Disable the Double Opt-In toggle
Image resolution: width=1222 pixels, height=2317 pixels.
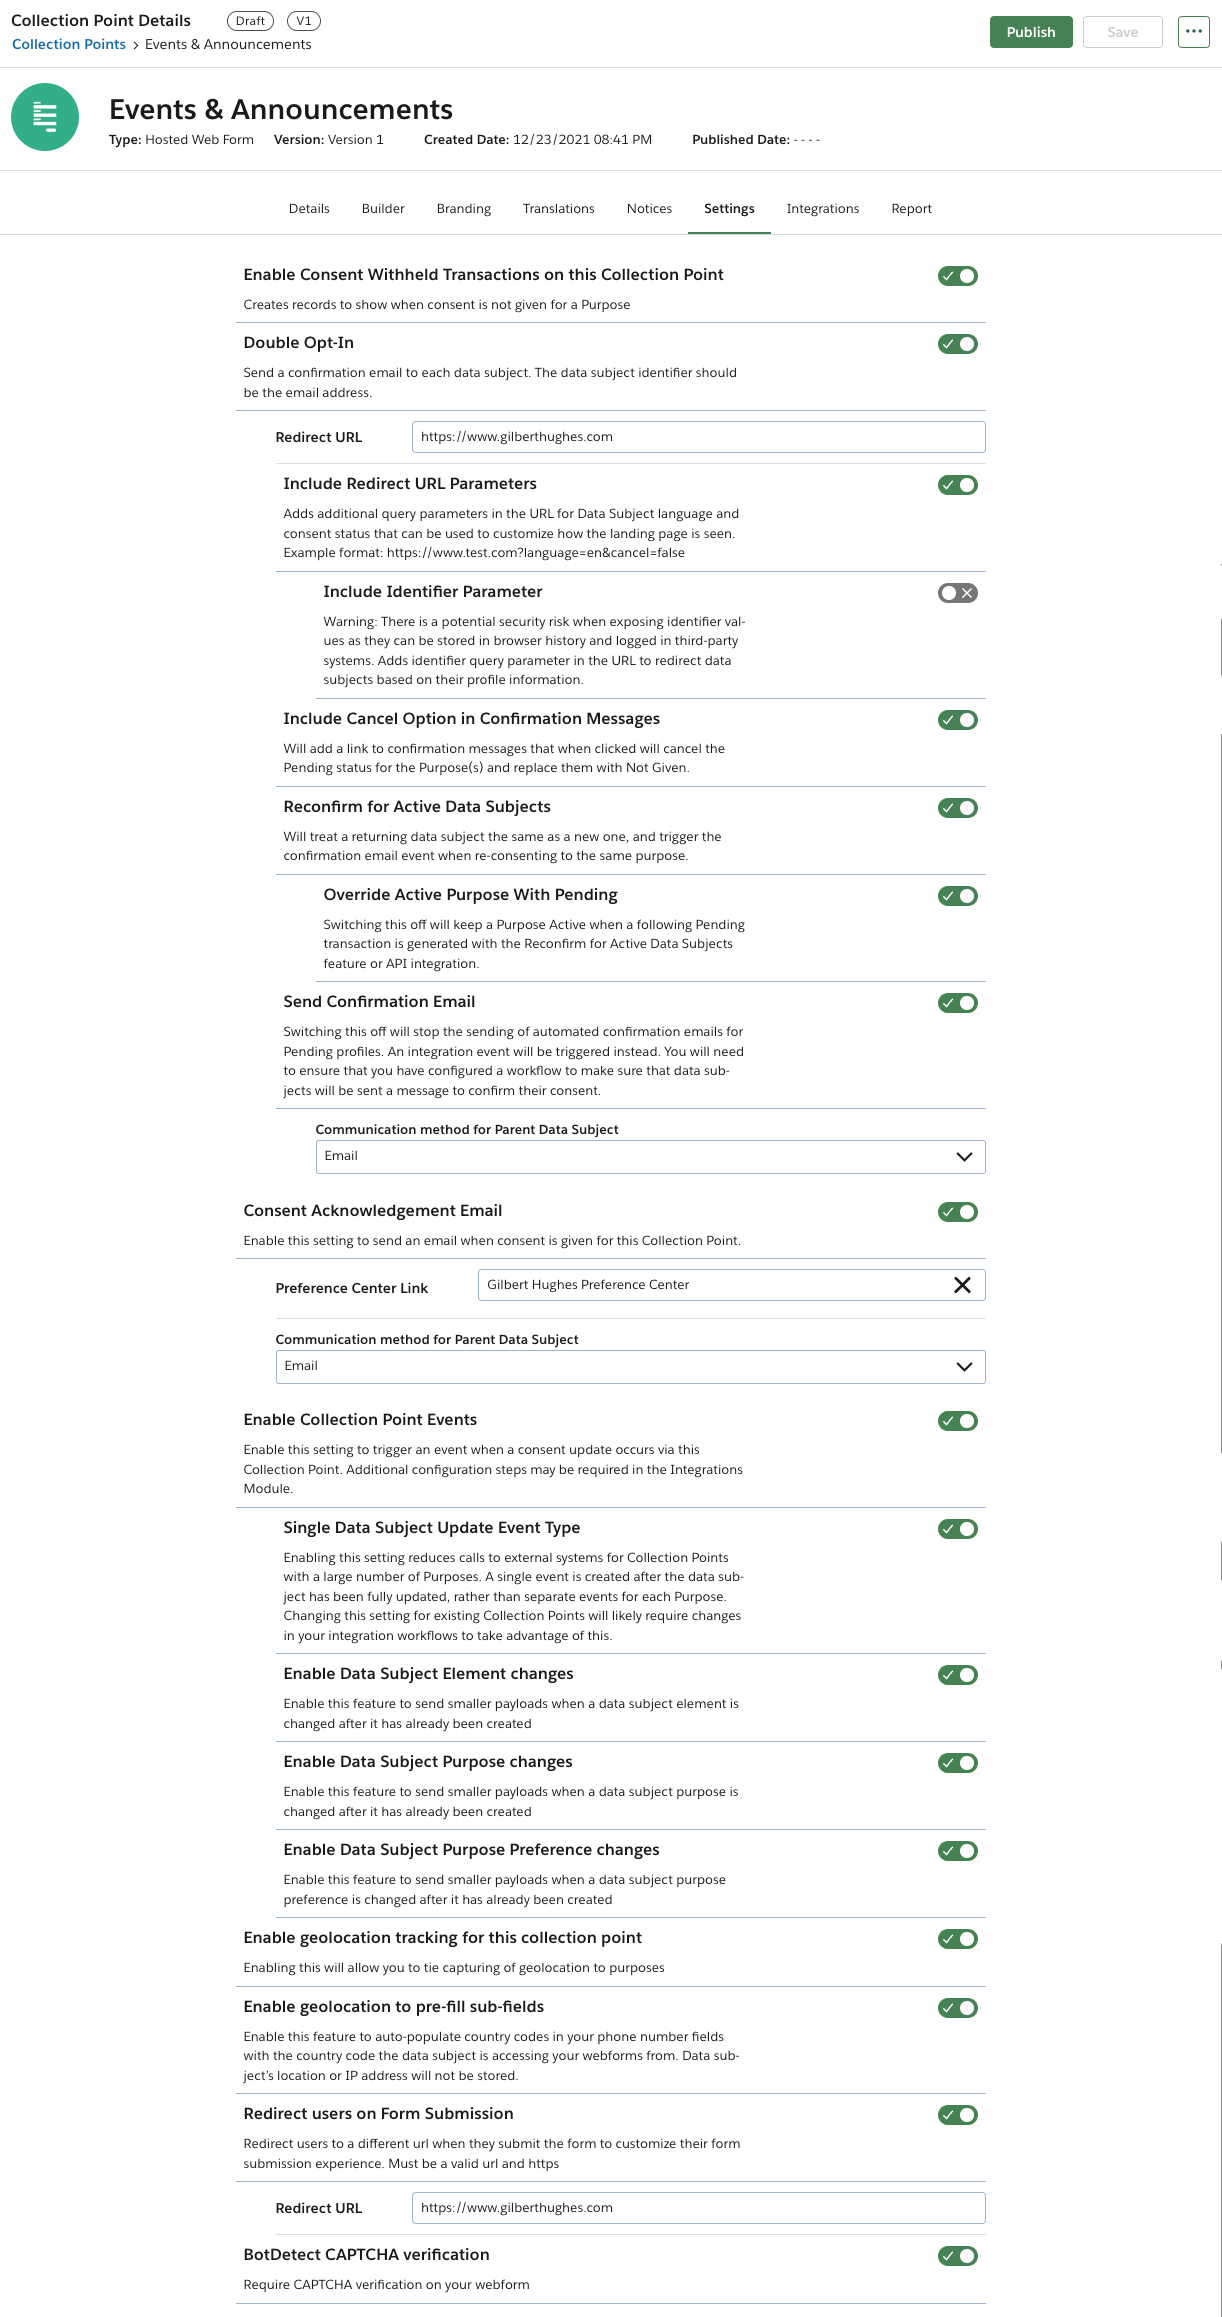[956, 343]
